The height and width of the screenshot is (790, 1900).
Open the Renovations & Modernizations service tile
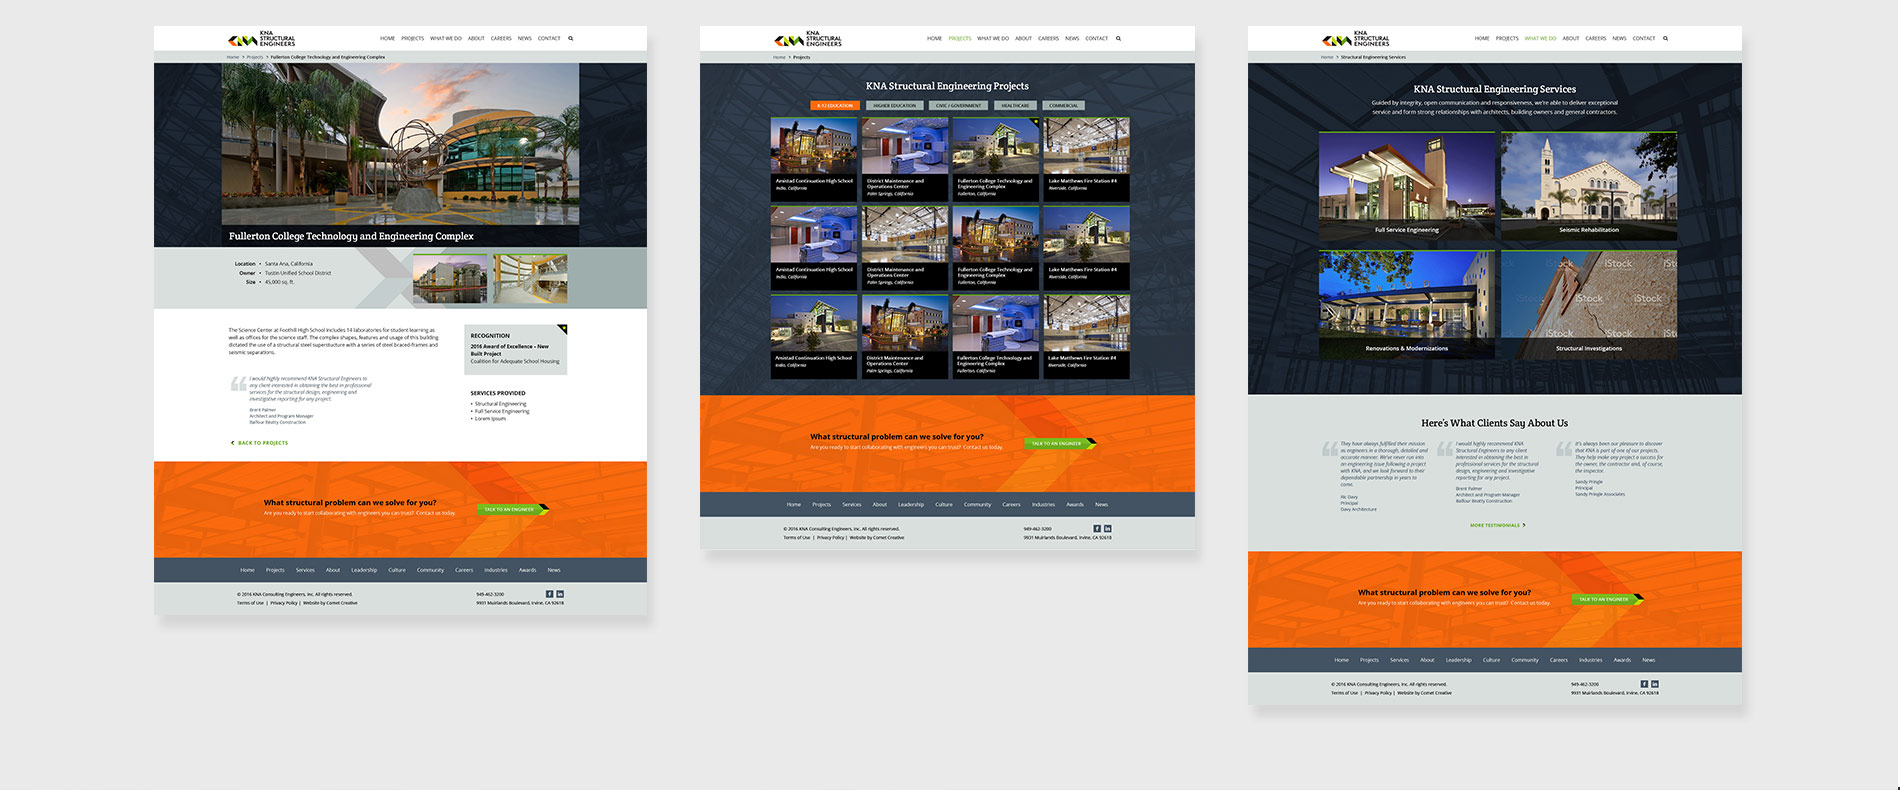(x=1407, y=304)
